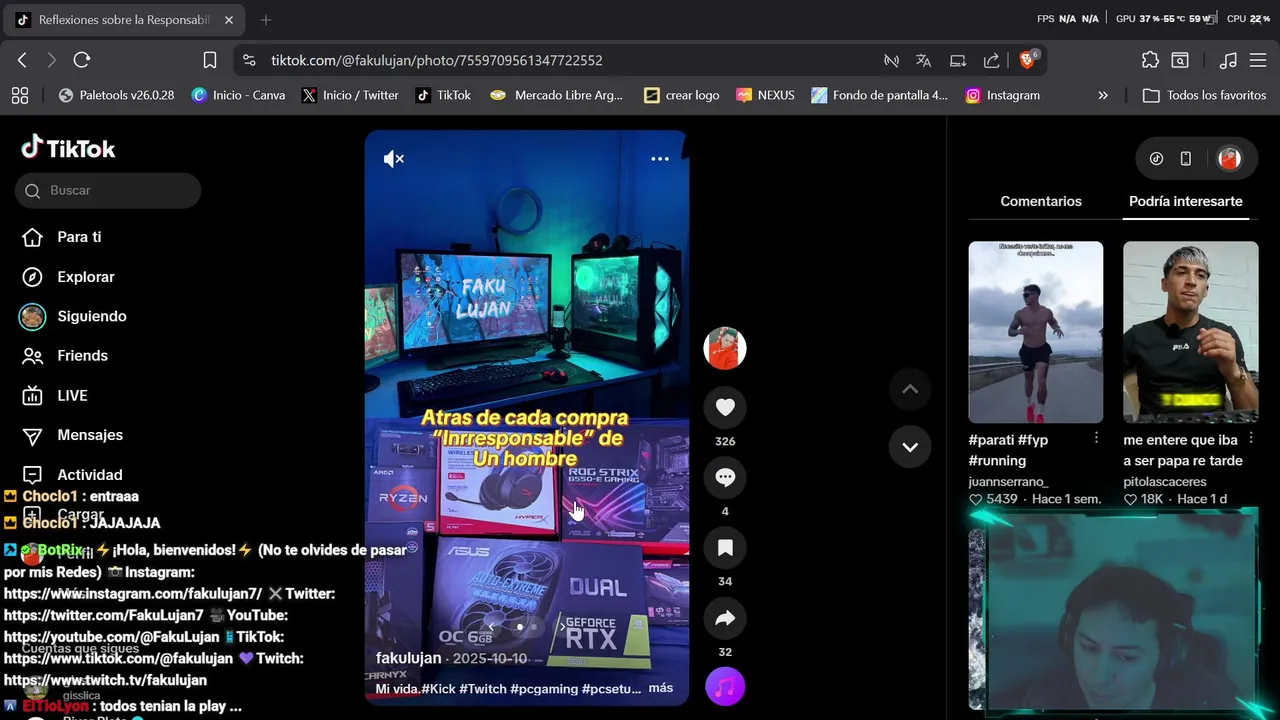Click the Buscar search field
The image size is (1280, 720).
(108, 190)
